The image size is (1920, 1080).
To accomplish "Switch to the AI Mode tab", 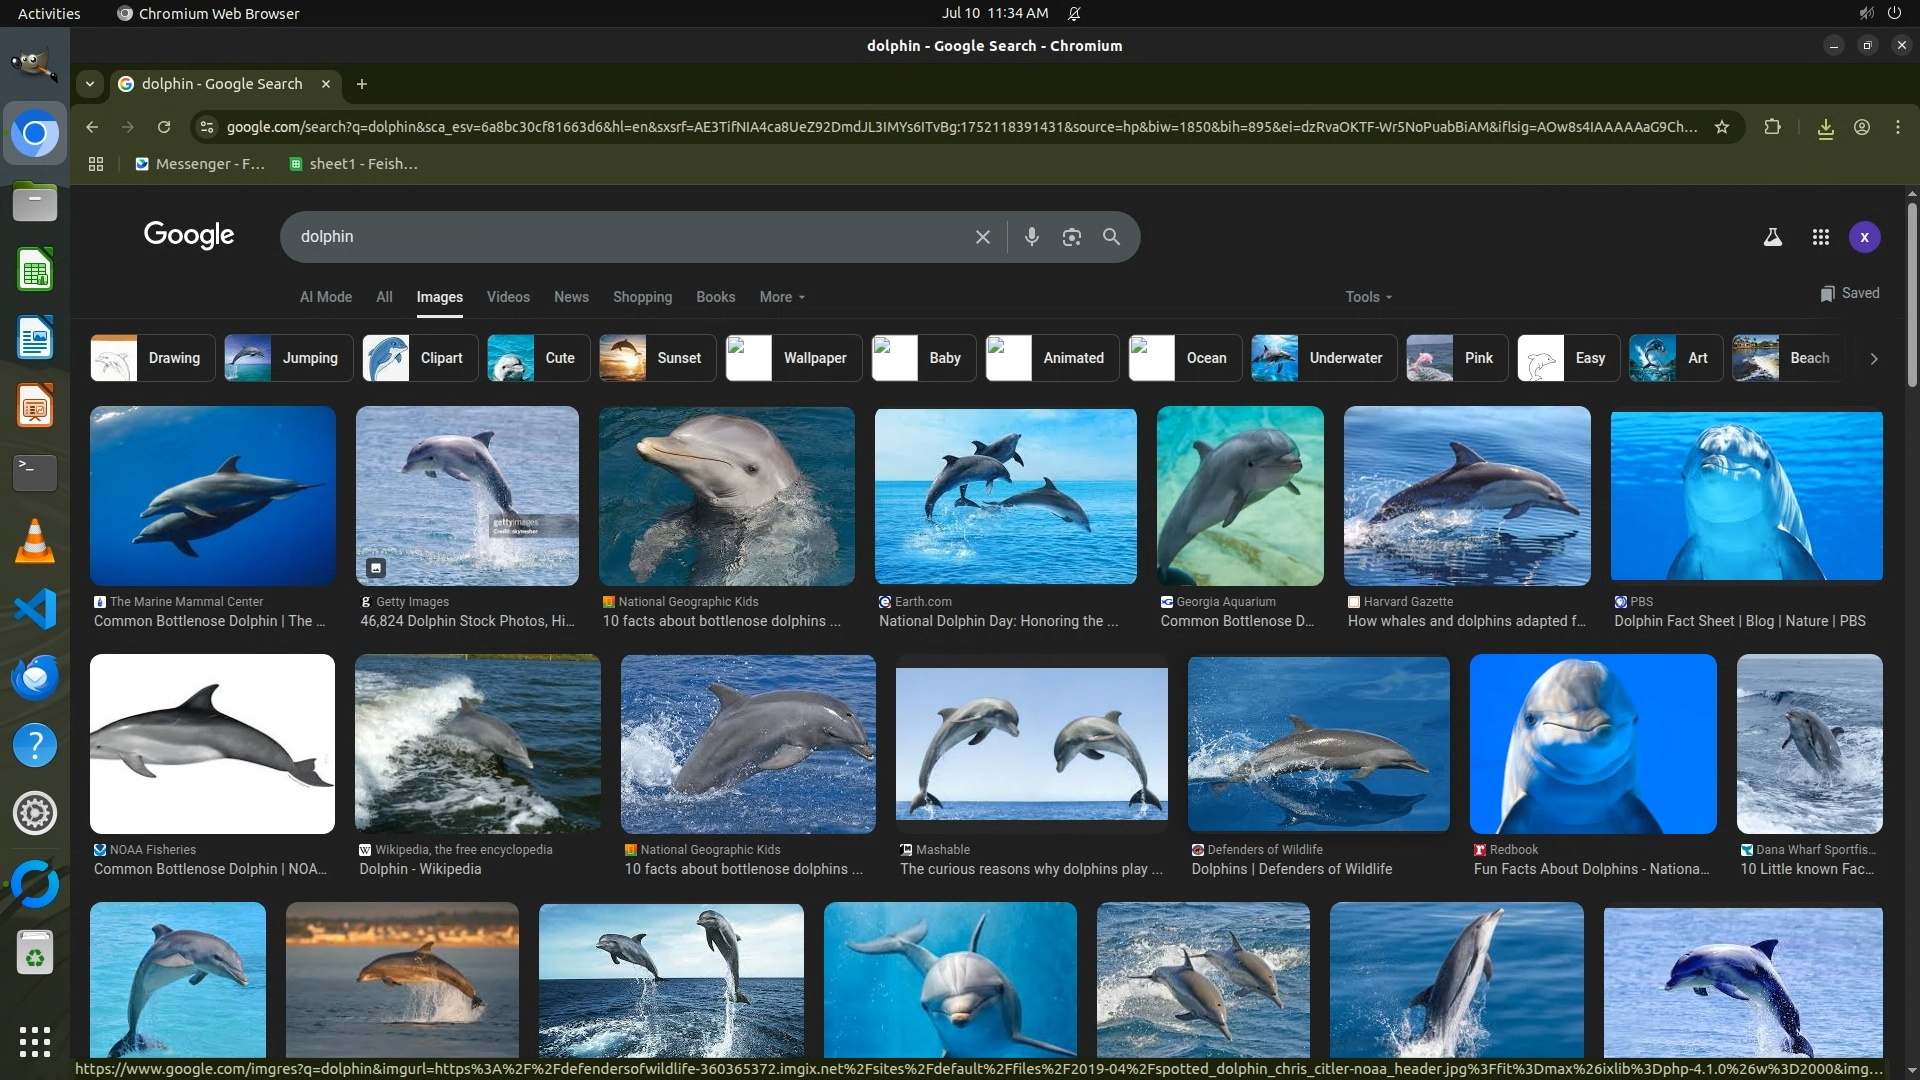I will click(325, 297).
